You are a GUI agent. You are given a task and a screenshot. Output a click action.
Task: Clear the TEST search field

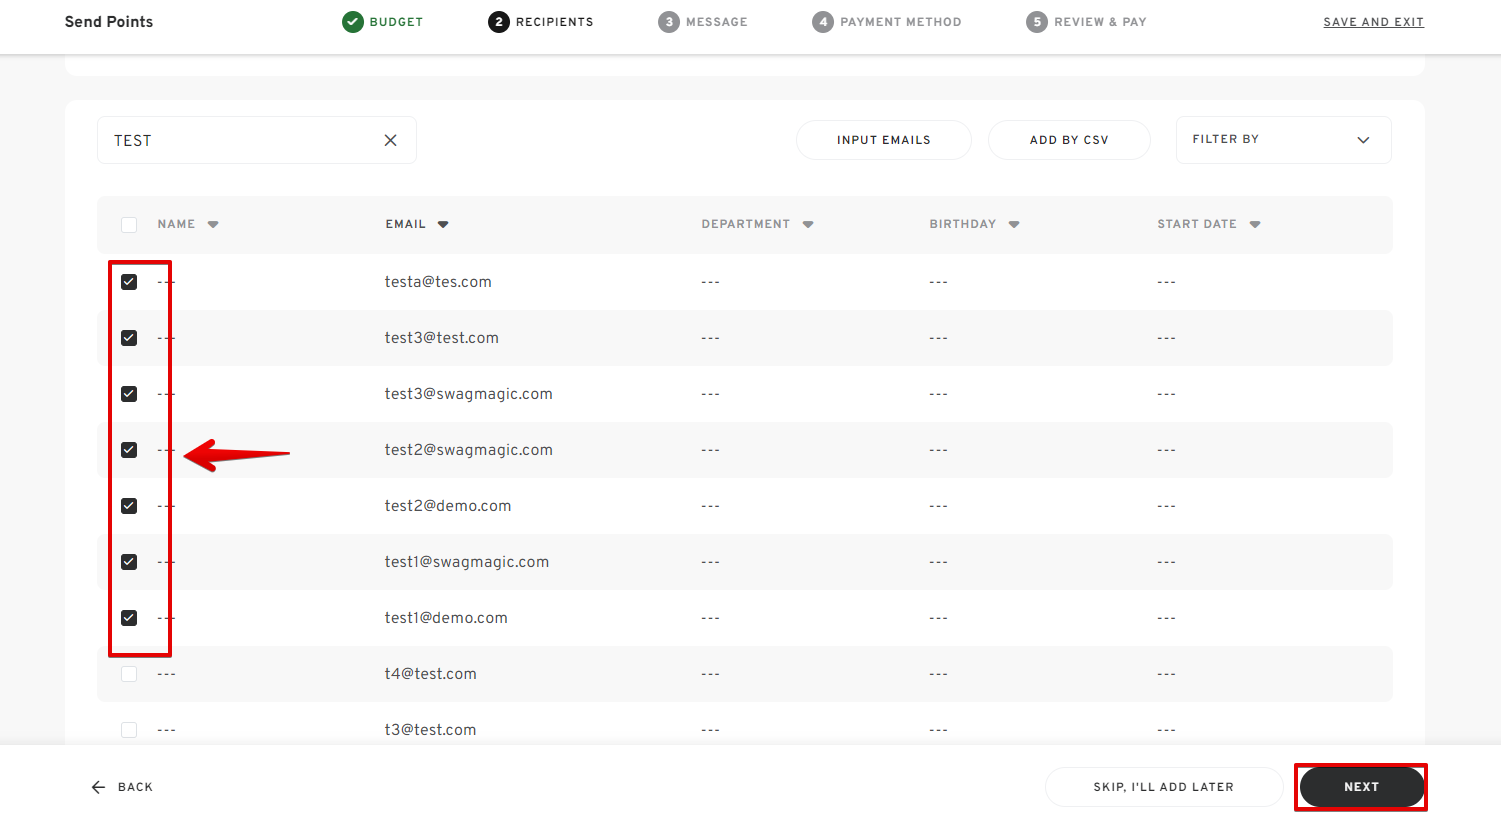point(391,140)
